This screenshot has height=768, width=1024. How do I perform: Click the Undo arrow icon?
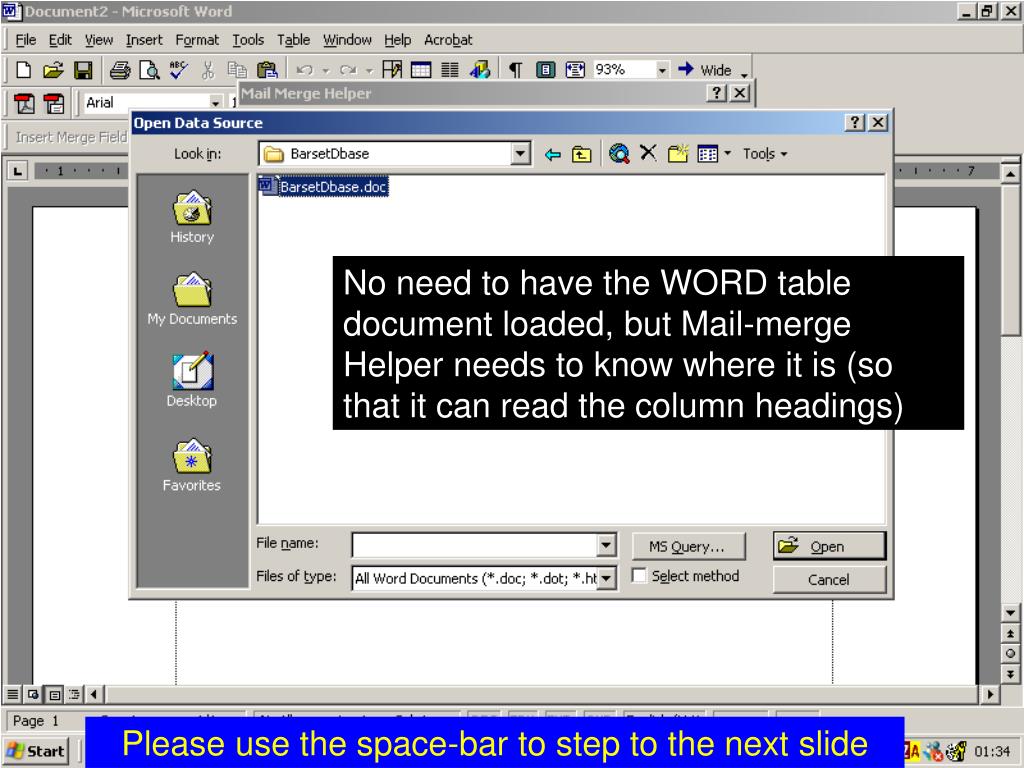point(304,70)
